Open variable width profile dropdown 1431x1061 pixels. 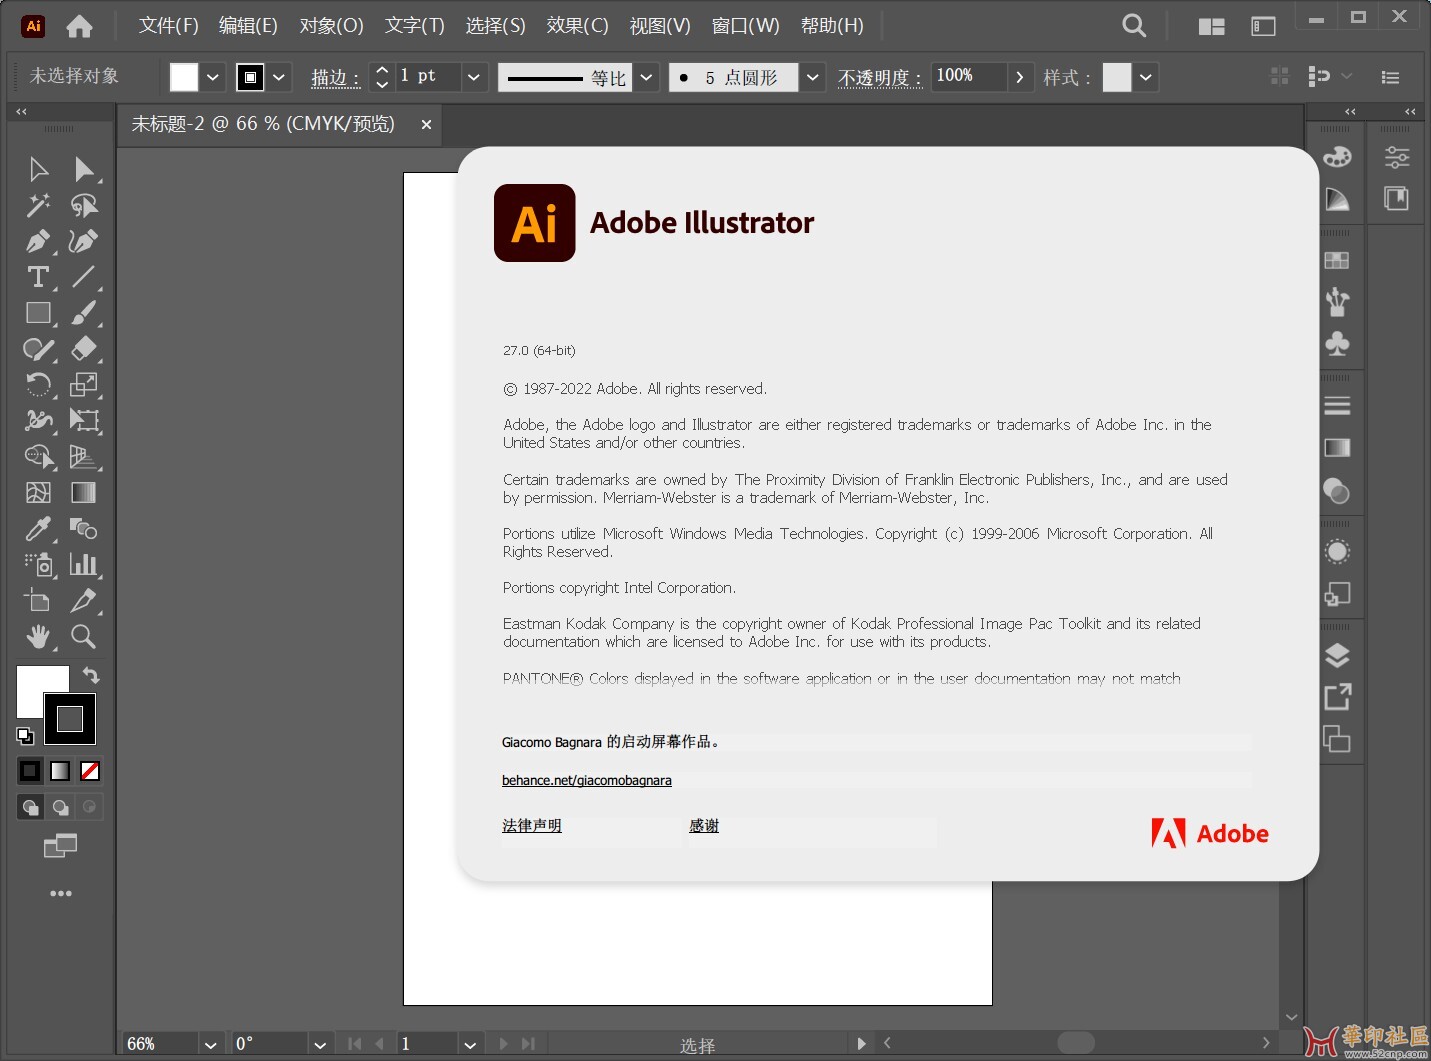tap(646, 77)
